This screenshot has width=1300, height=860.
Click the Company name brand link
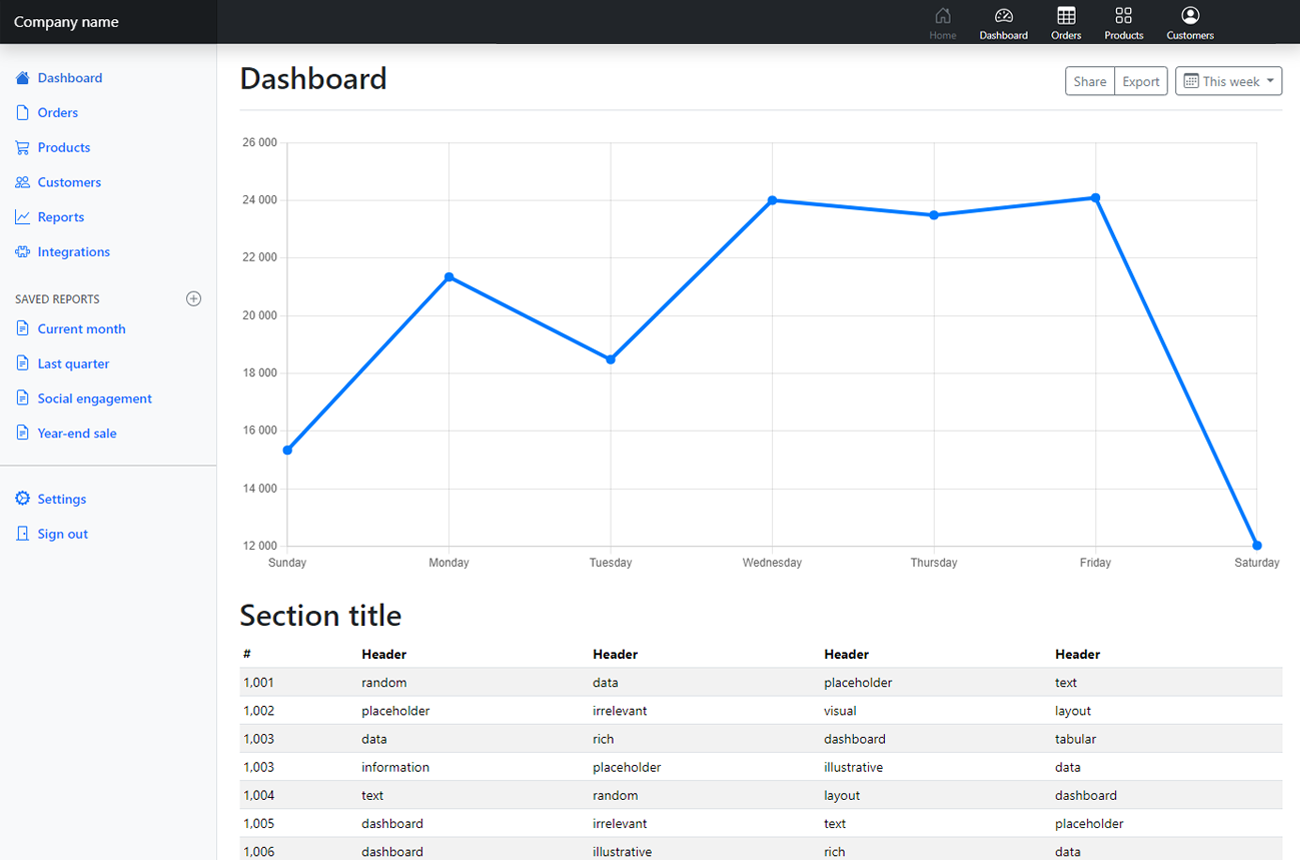[66, 22]
